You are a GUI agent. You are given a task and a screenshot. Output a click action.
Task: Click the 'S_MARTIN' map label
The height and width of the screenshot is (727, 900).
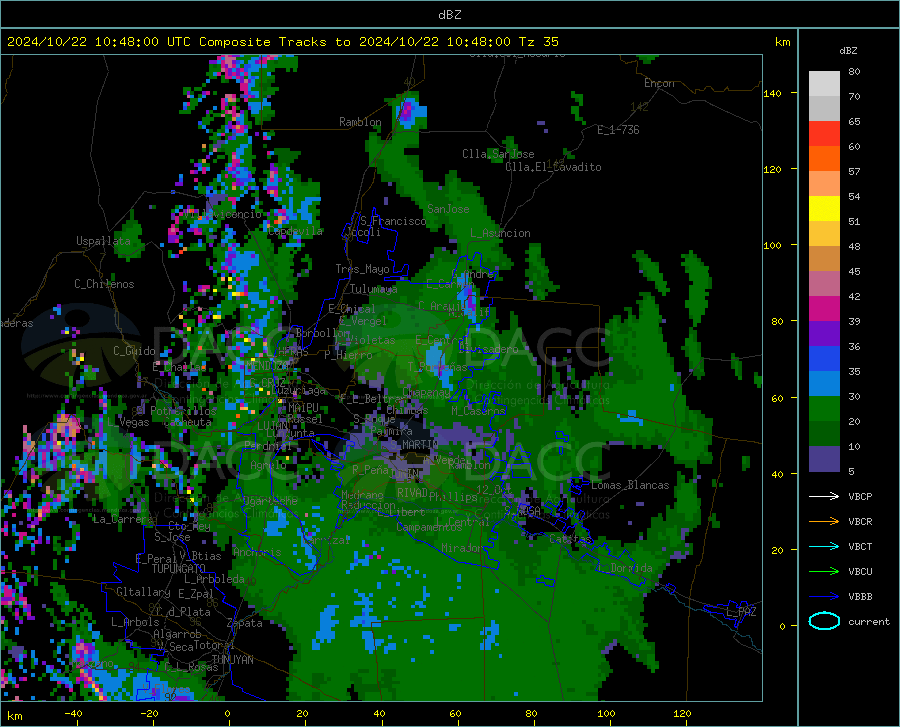414,445
